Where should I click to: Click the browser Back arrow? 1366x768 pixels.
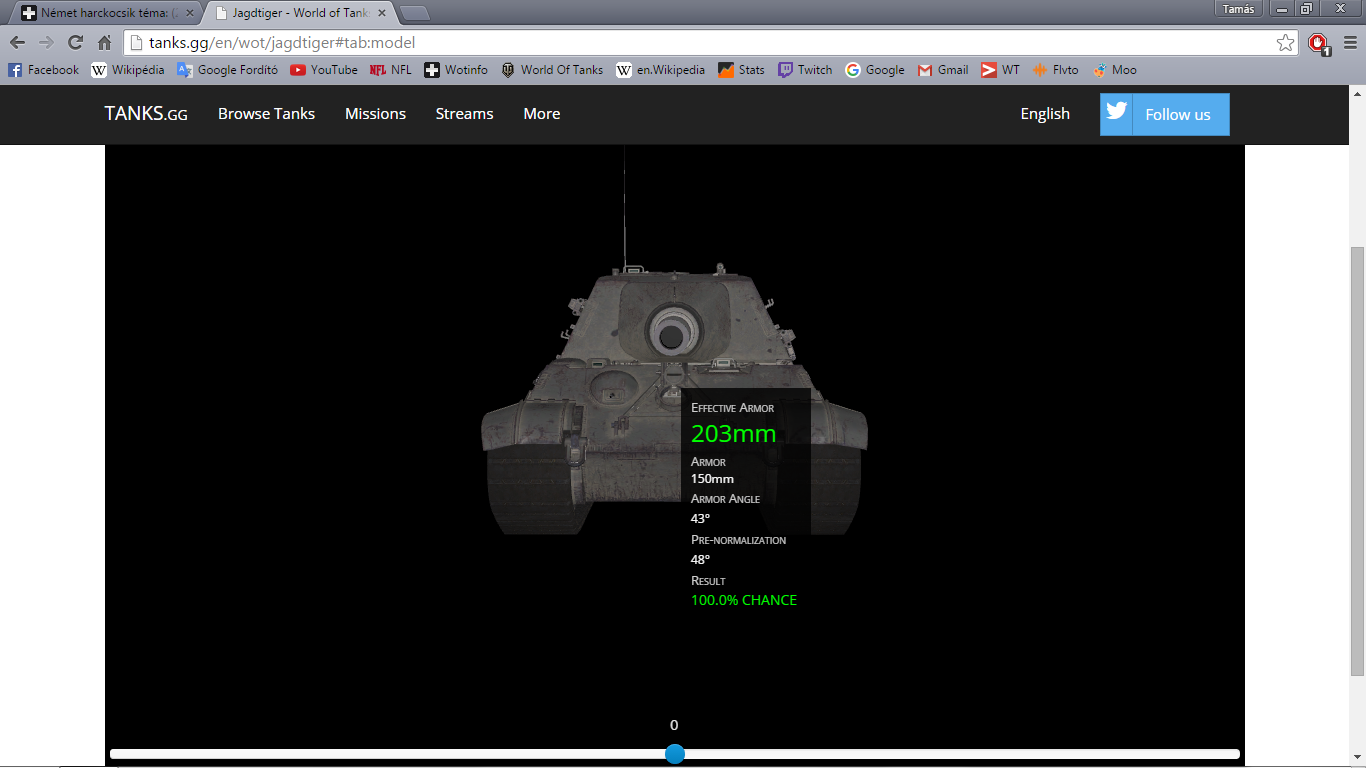pyautogui.click(x=17, y=43)
